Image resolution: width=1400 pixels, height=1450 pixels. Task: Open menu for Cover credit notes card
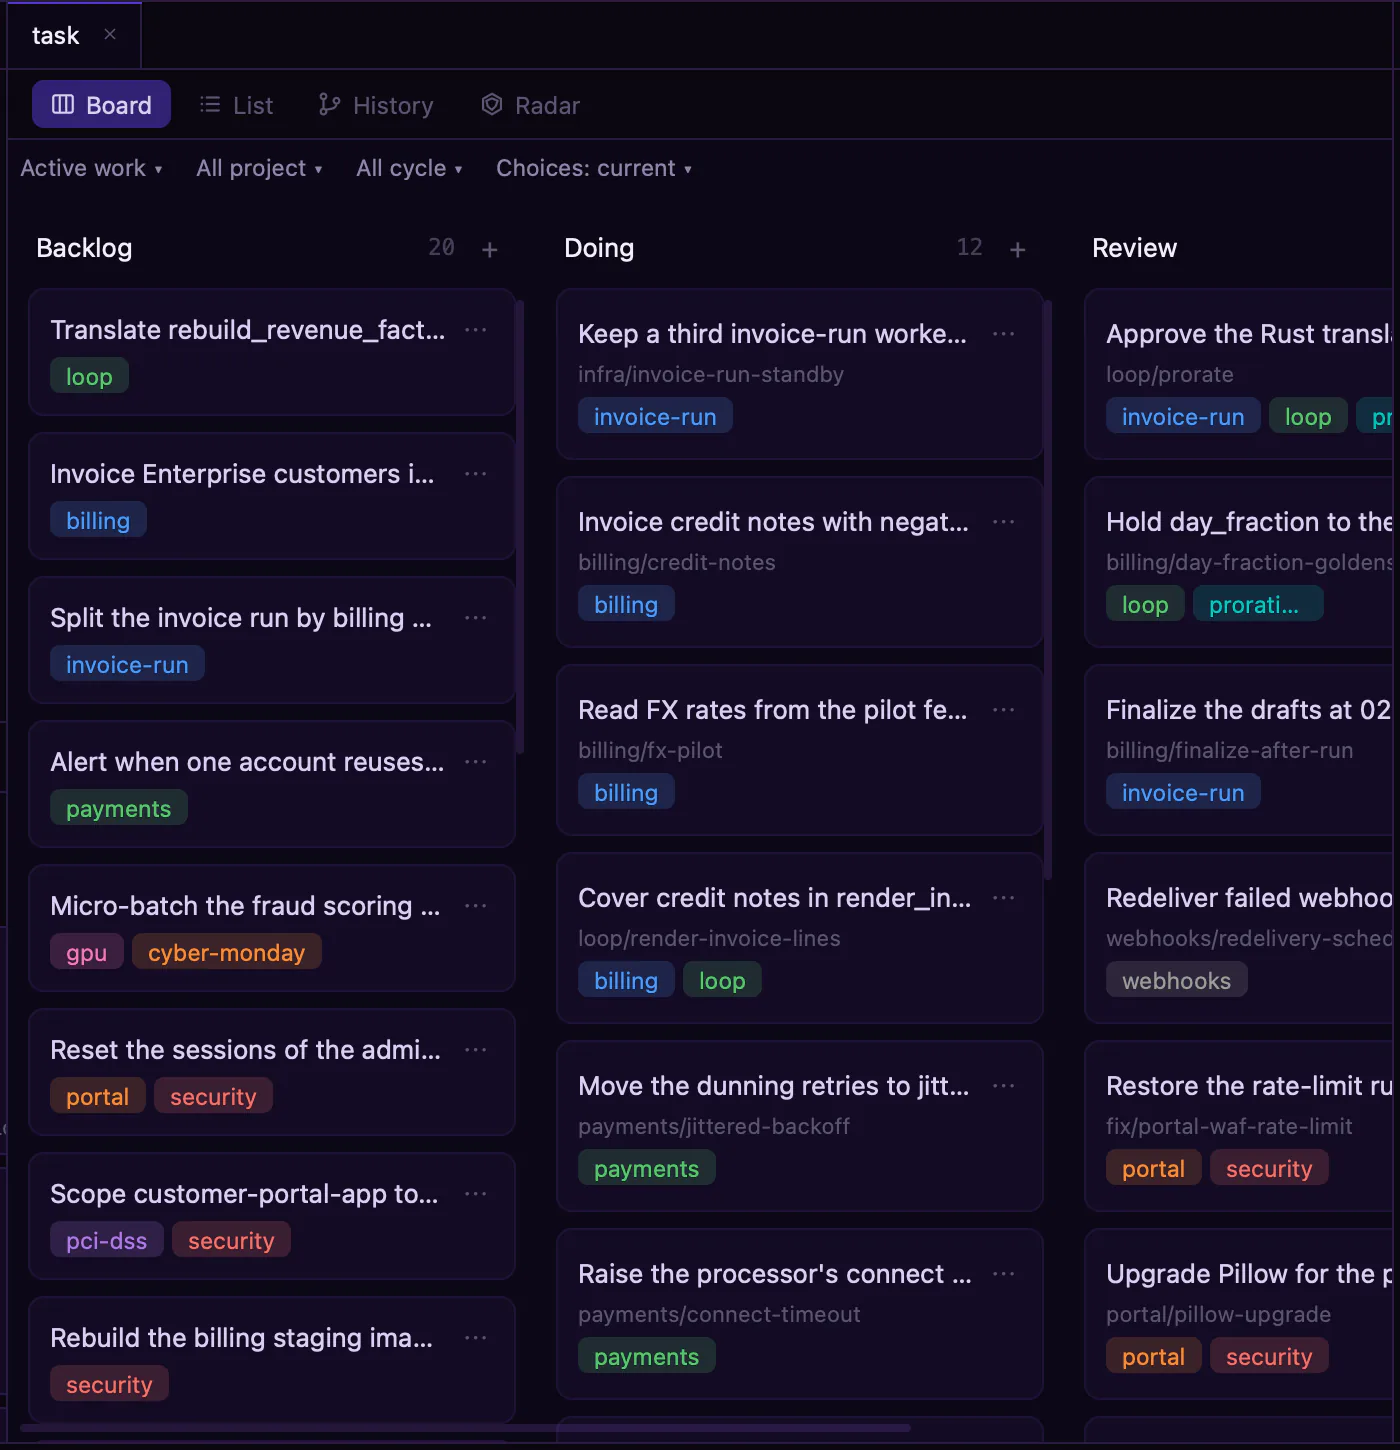click(1004, 898)
